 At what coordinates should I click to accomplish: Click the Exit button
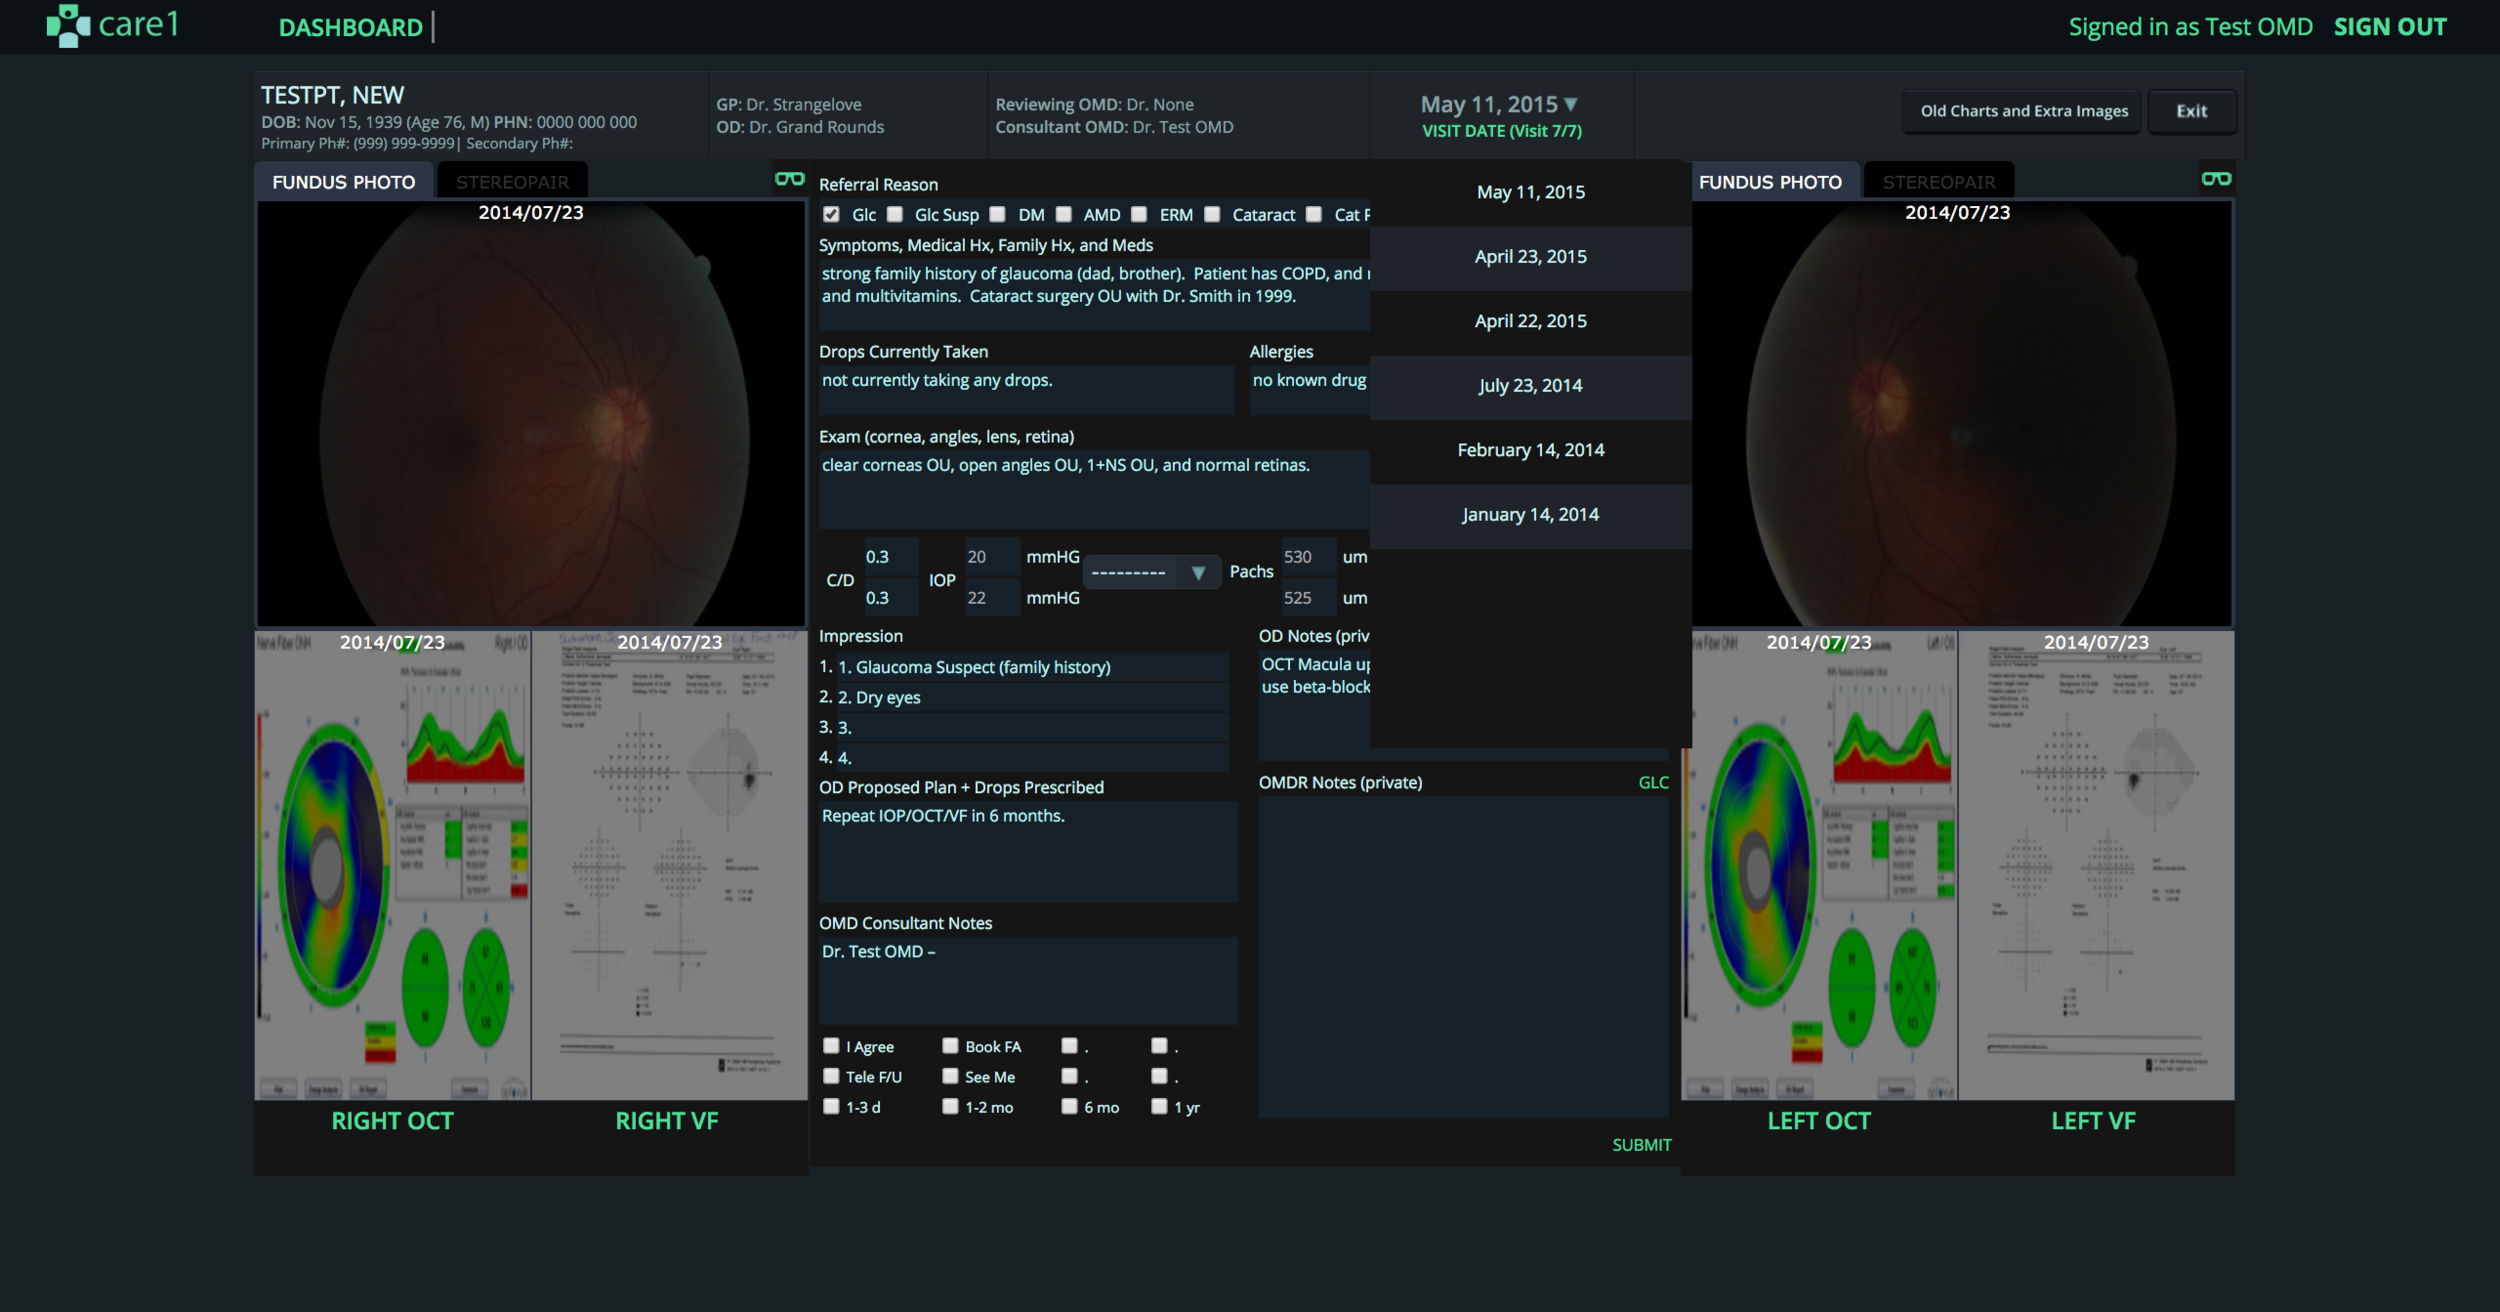coord(2191,111)
